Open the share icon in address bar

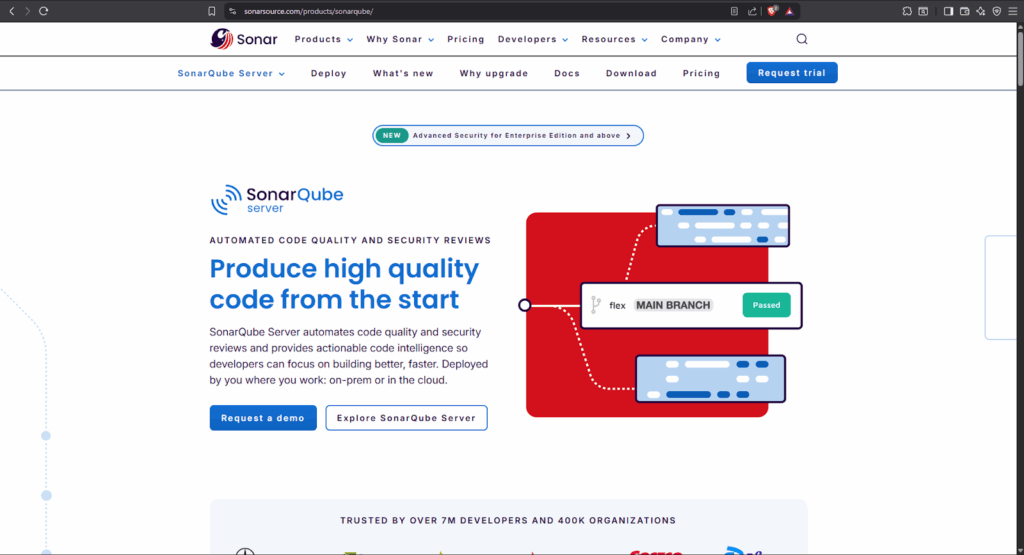(752, 11)
